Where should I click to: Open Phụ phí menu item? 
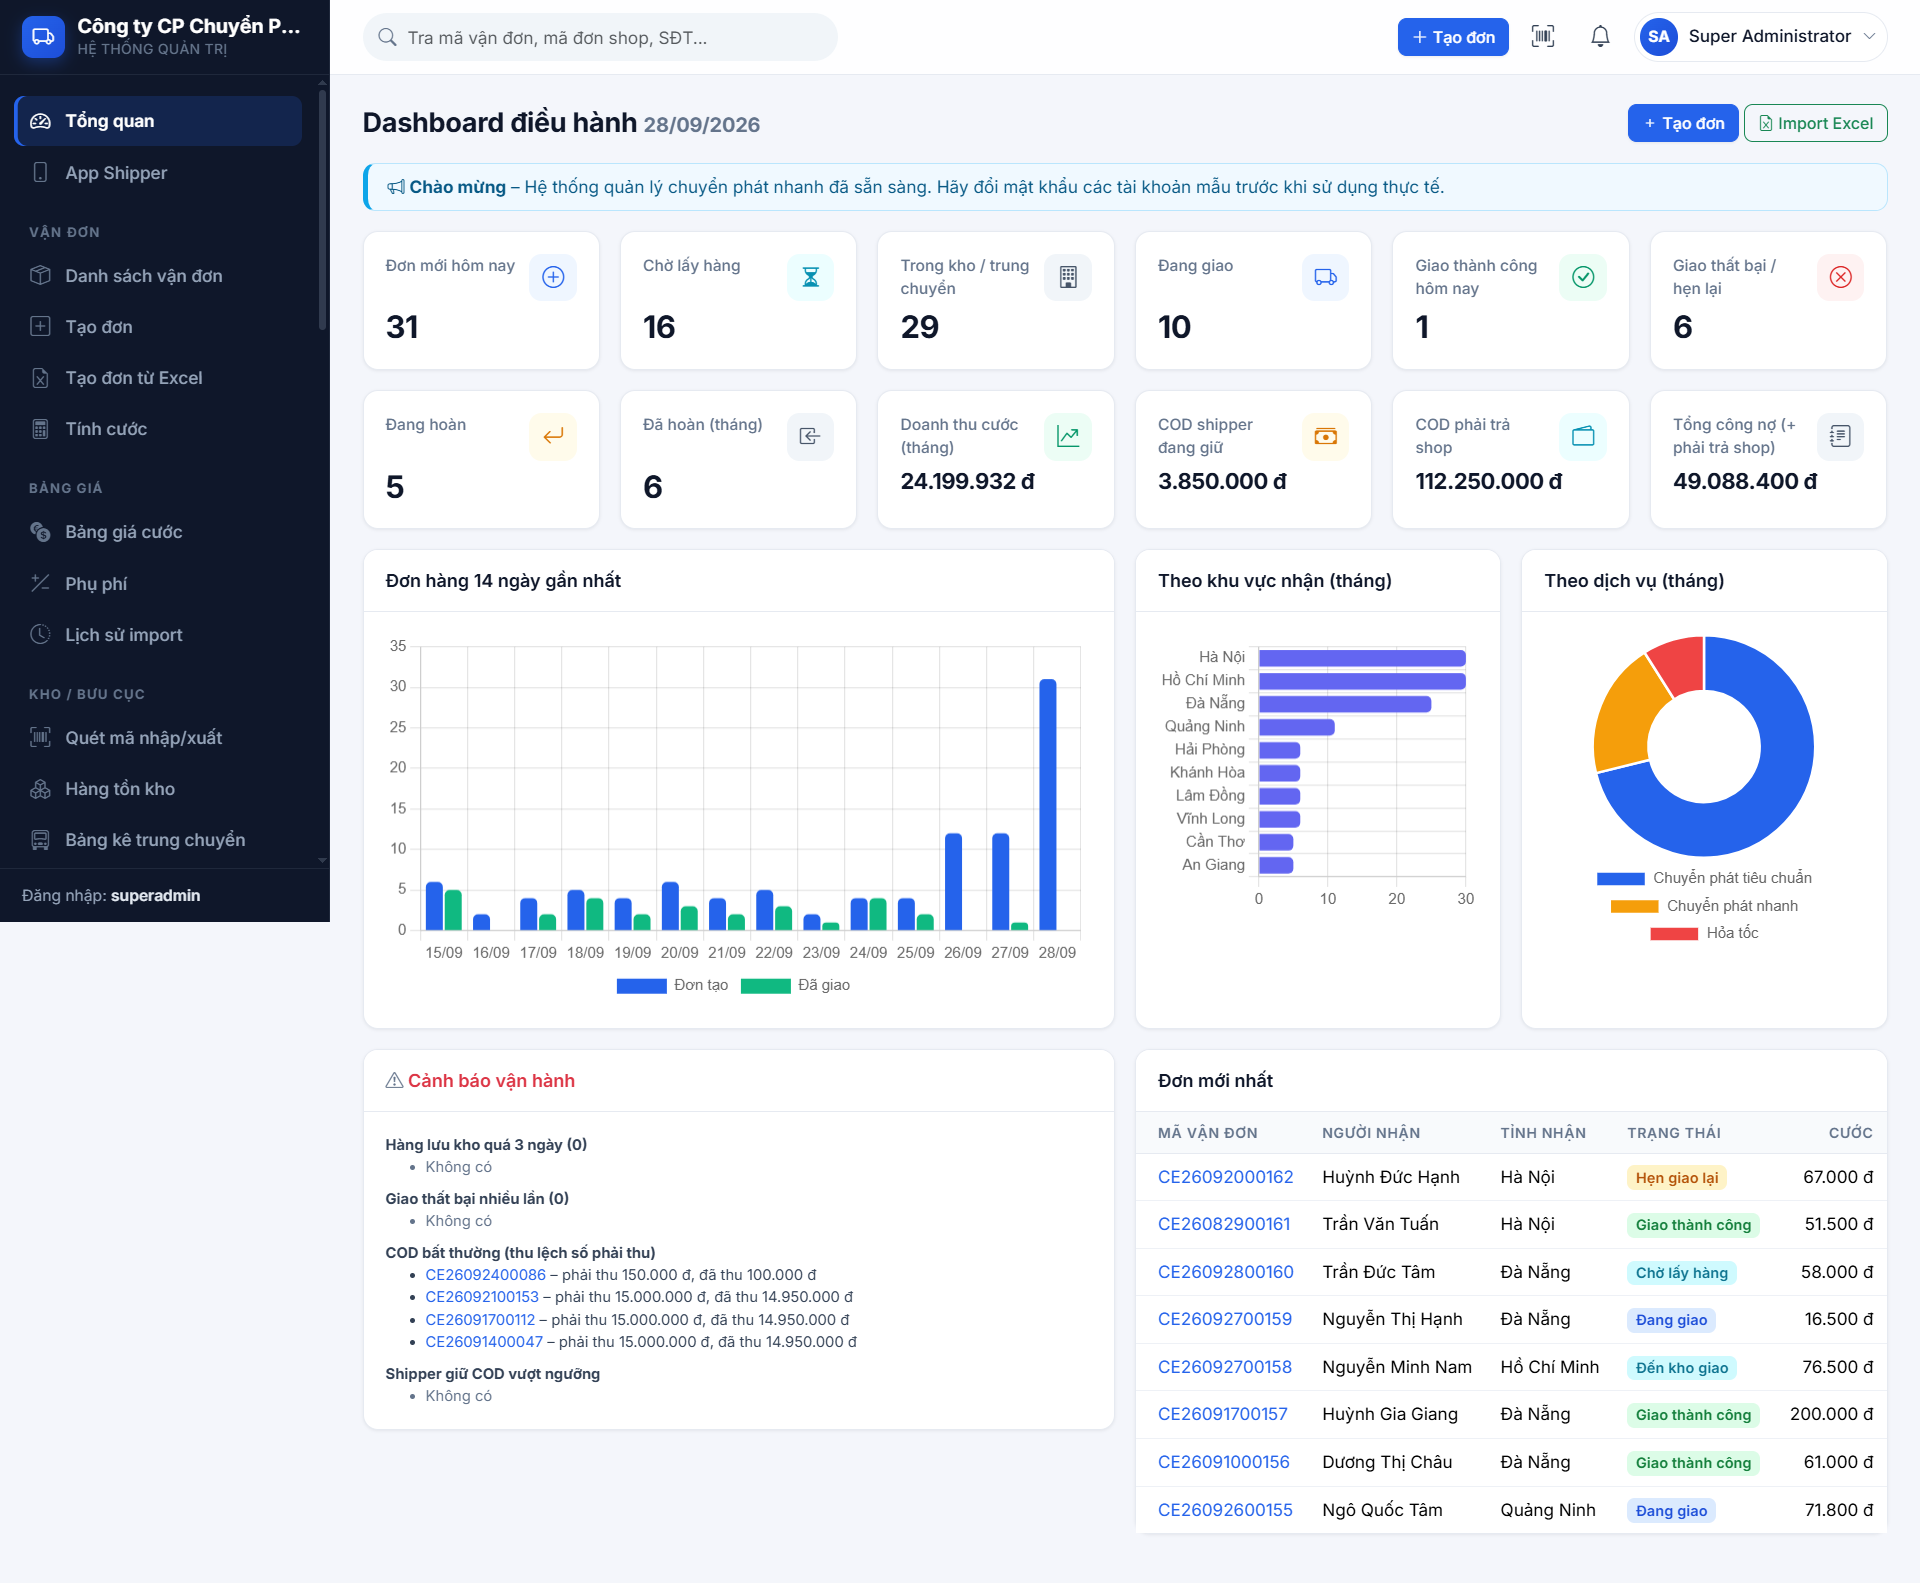click(158, 584)
